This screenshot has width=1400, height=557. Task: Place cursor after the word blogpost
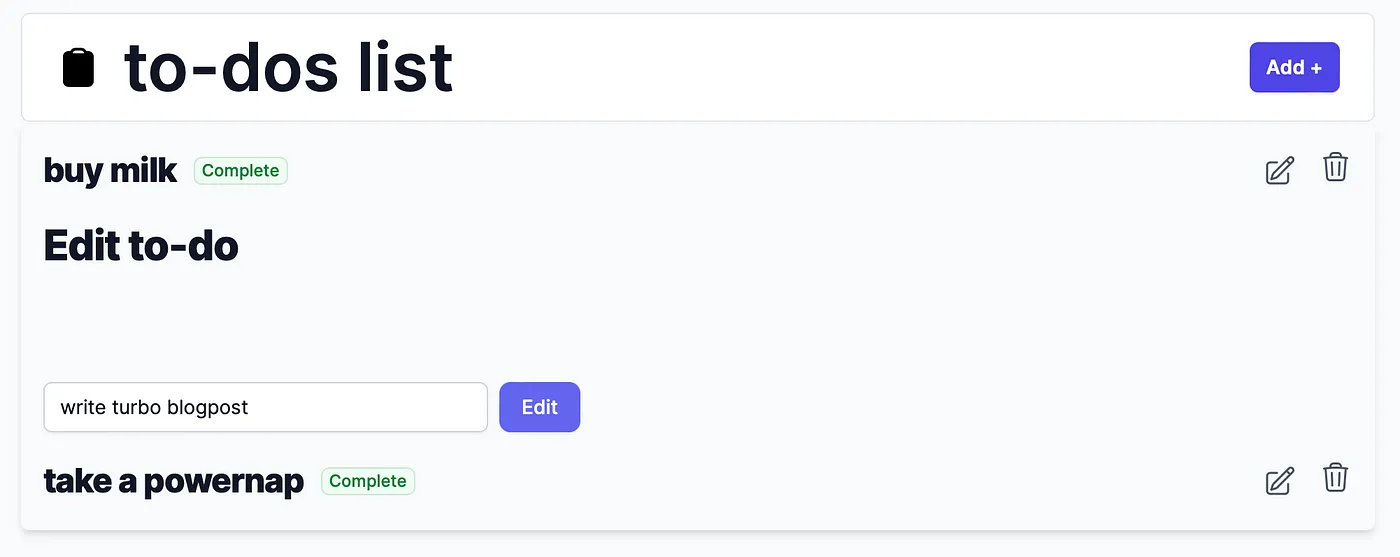251,407
